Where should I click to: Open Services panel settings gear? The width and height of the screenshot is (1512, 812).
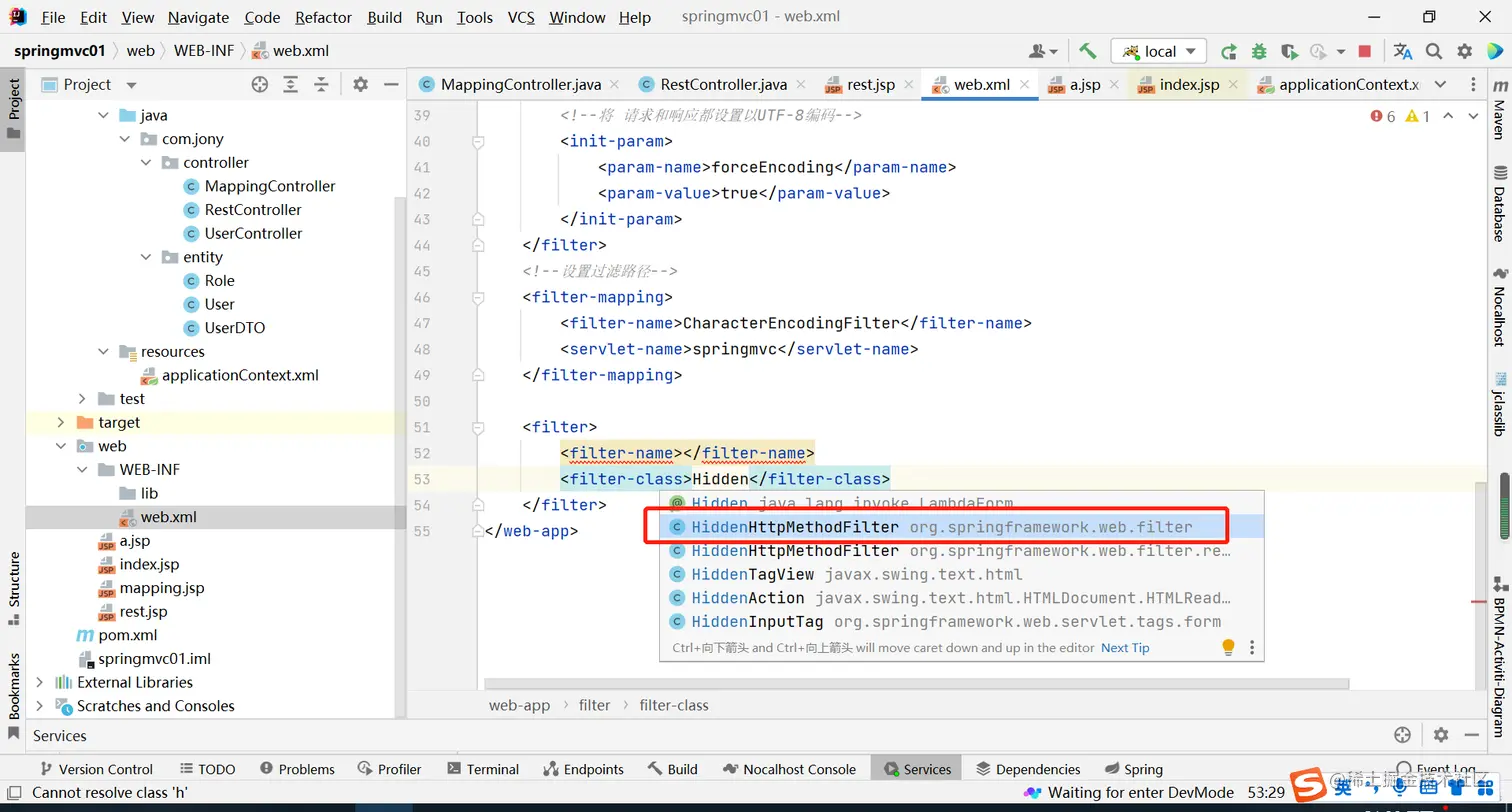1441,735
